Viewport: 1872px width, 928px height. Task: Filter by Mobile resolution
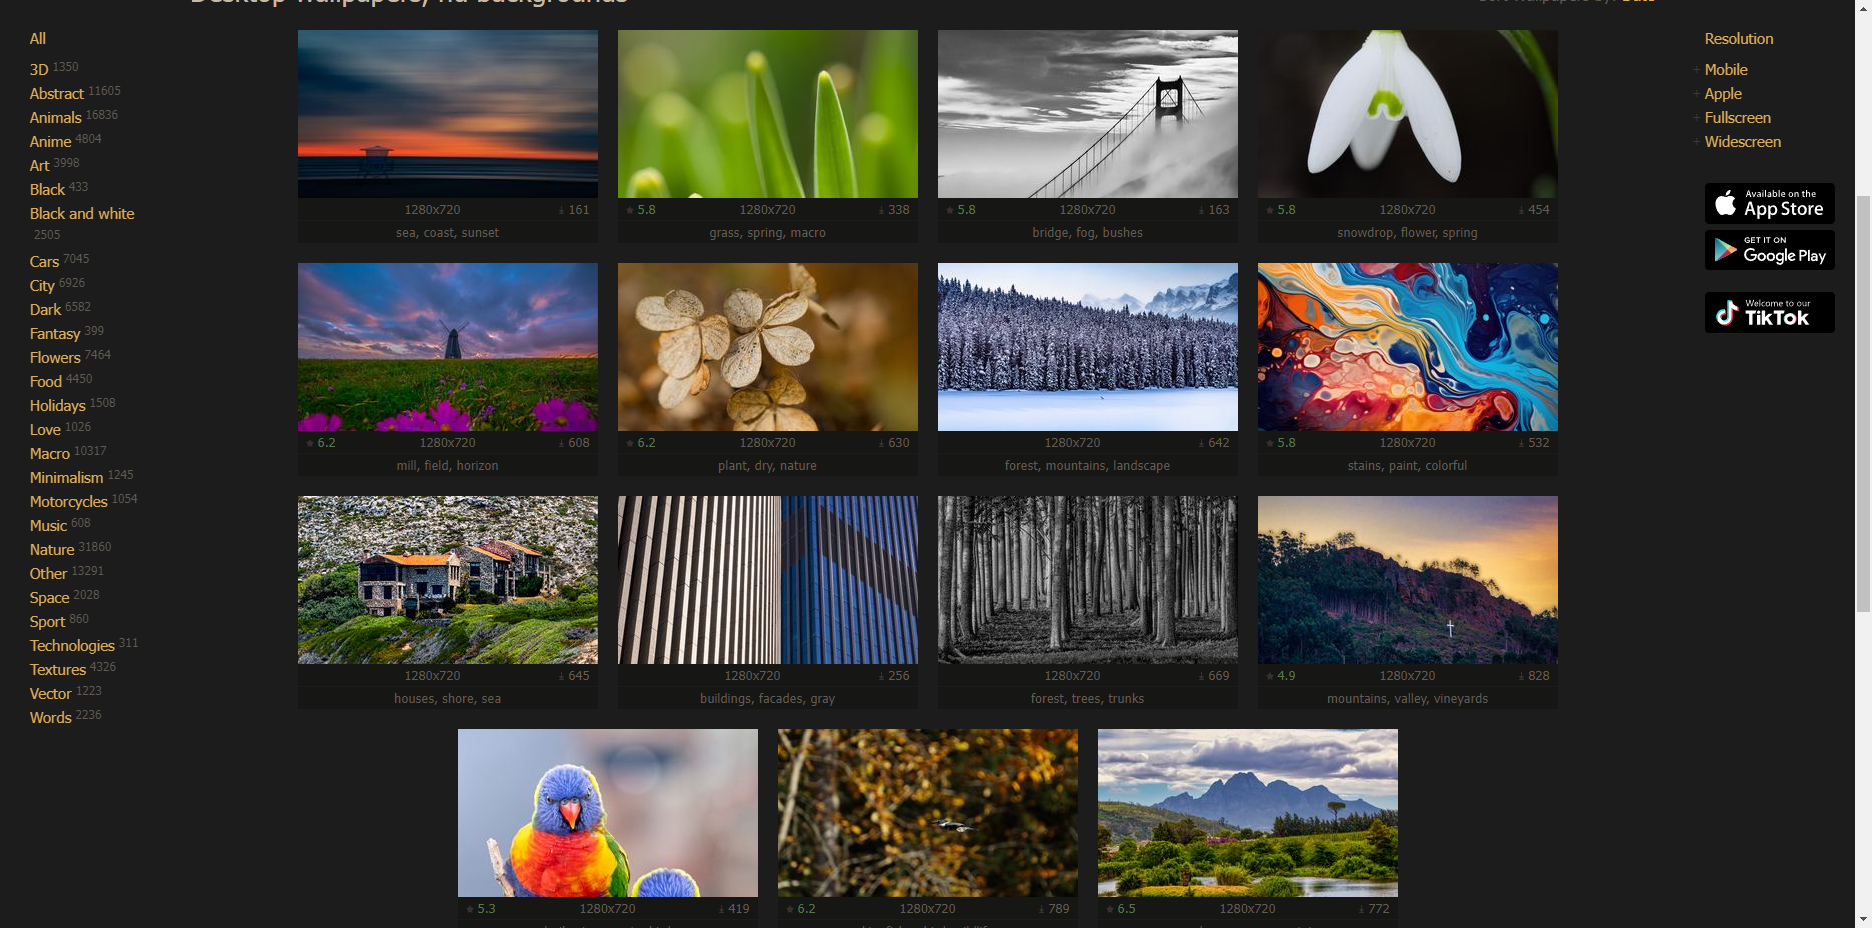(x=1726, y=70)
